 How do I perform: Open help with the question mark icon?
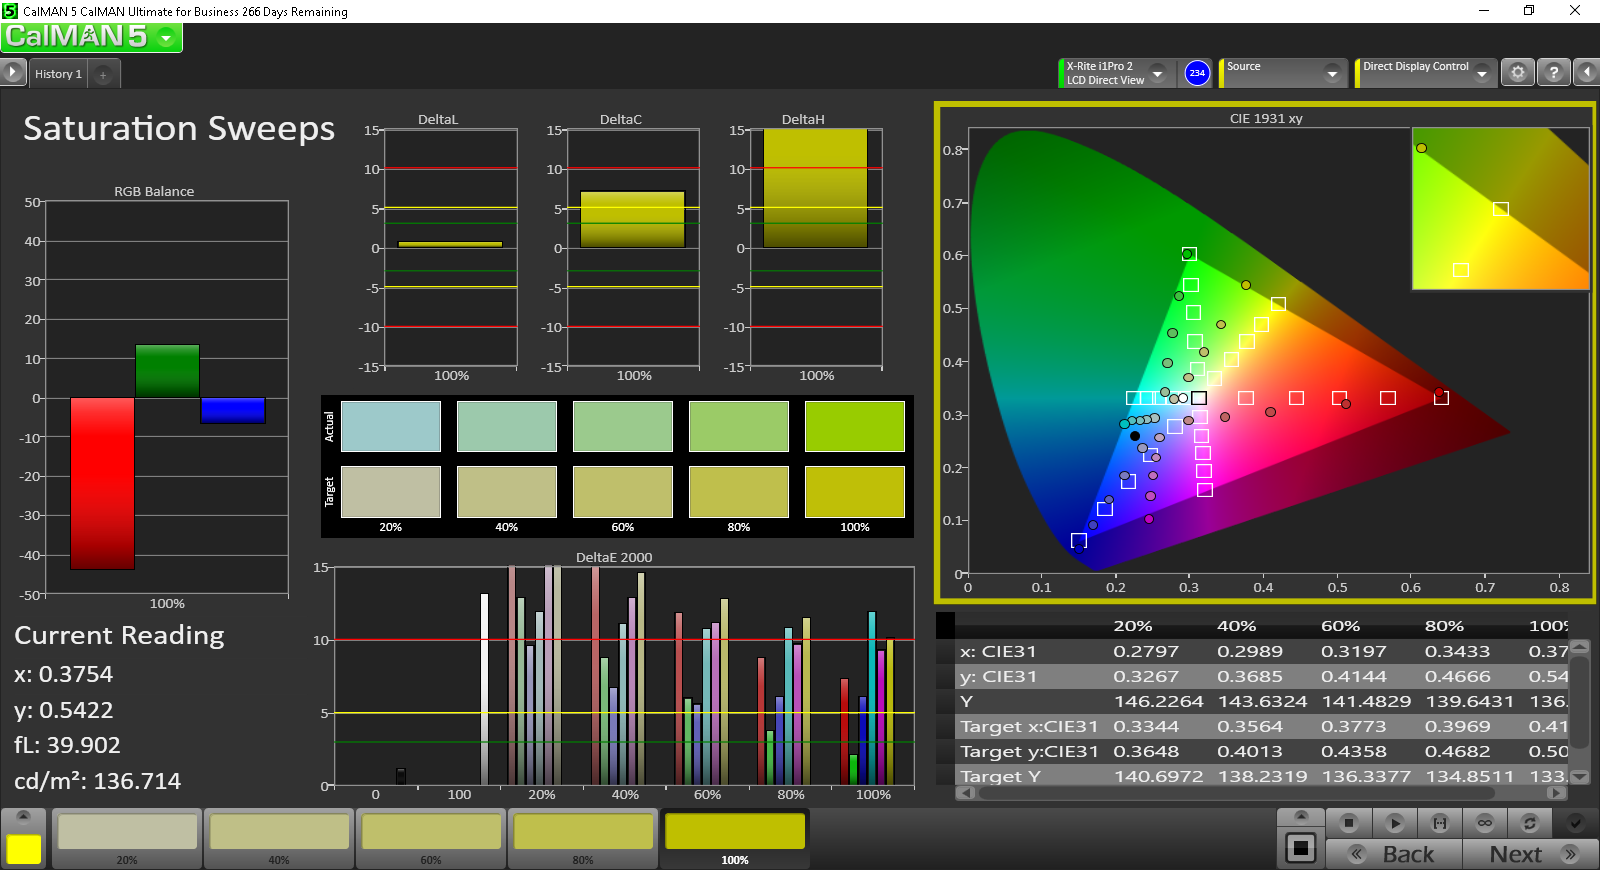[x=1553, y=73]
